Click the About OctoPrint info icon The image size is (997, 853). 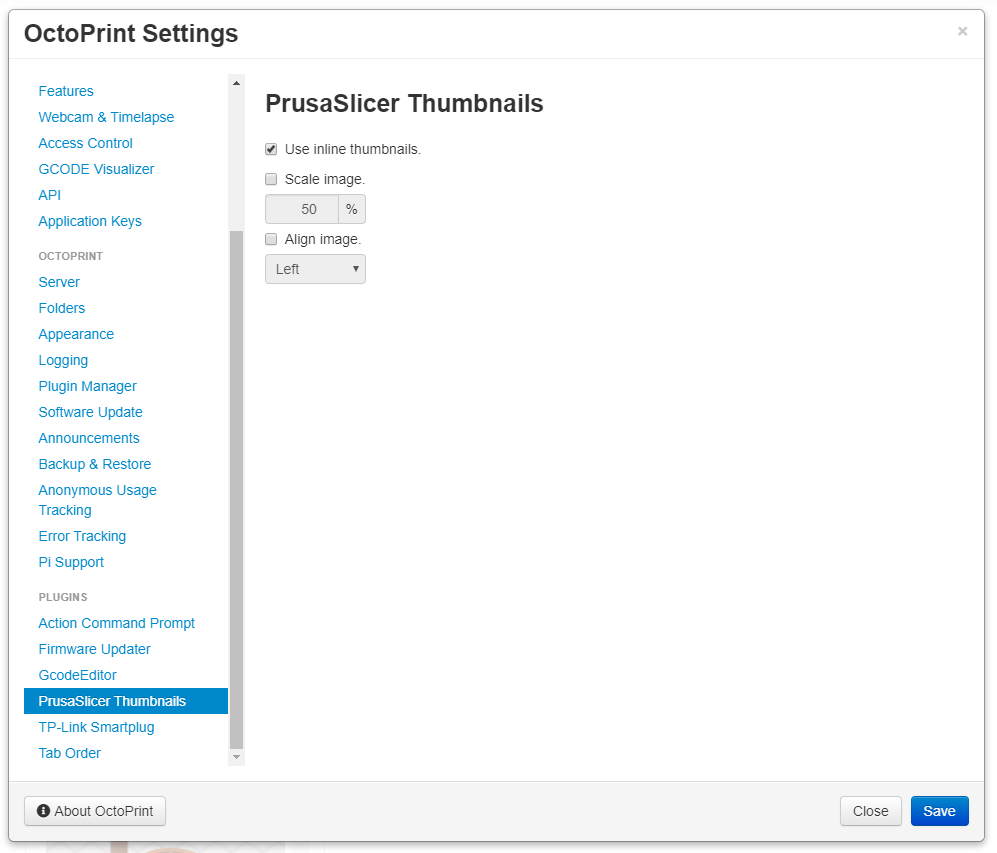click(43, 811)
